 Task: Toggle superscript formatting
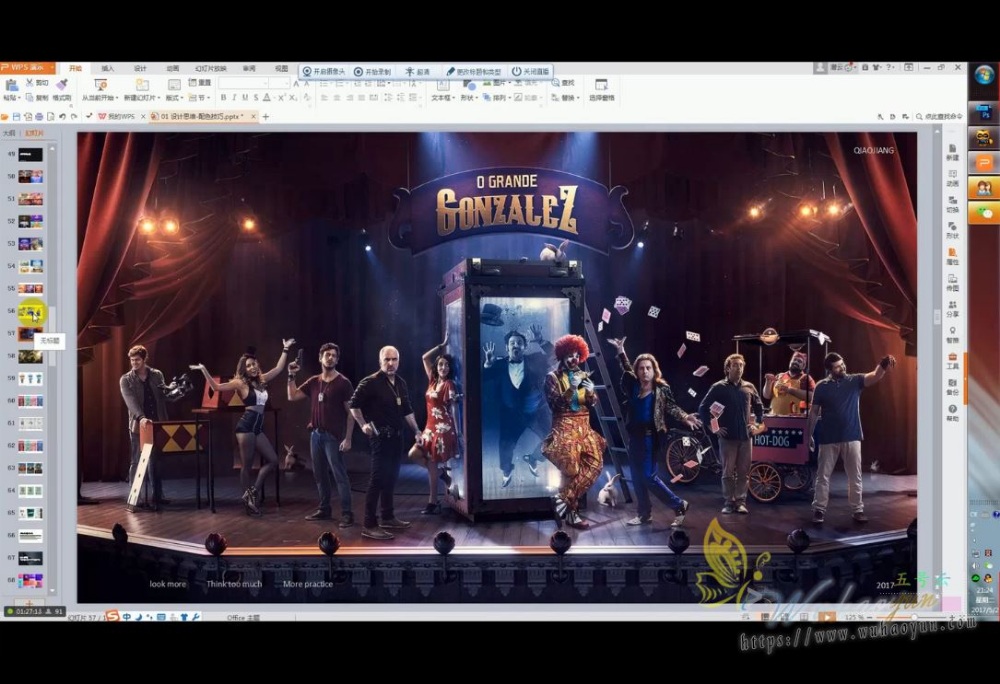pos(281,98)
